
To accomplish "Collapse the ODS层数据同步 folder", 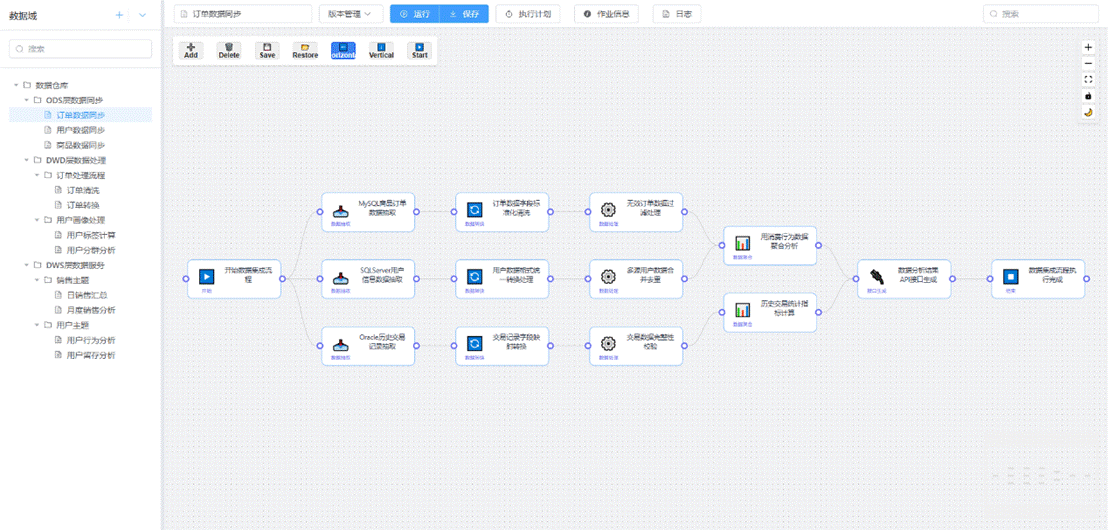I will (x=27, y=100).
